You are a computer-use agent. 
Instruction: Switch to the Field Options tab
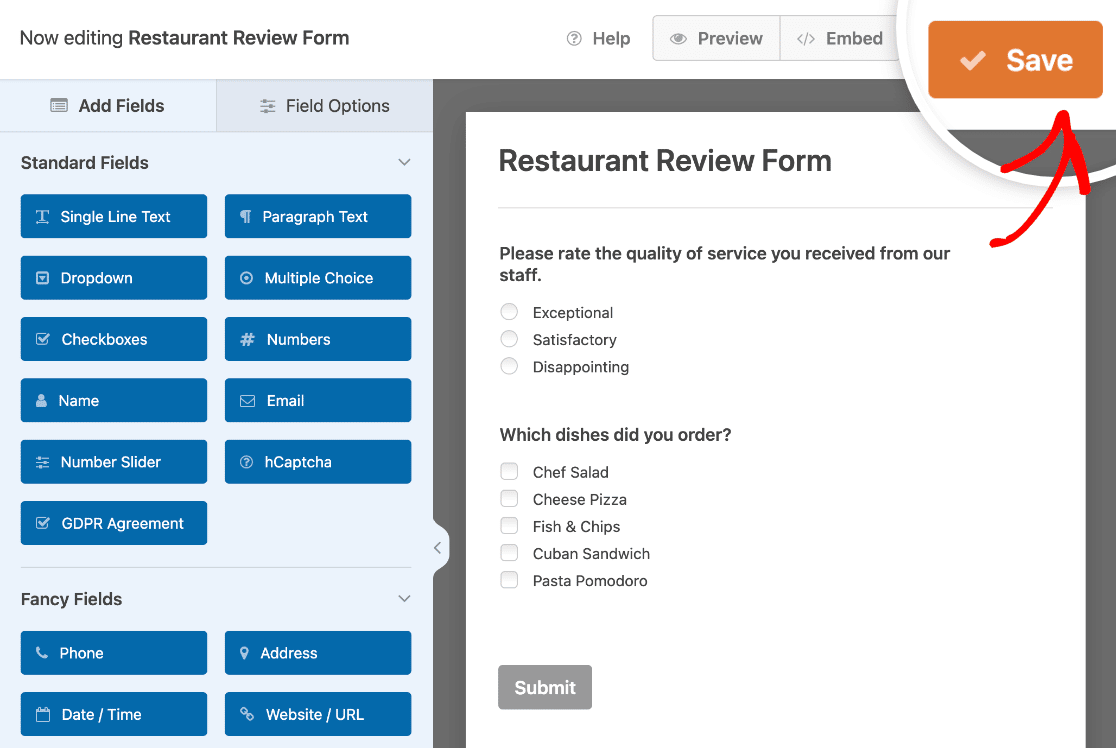point(324,105)
